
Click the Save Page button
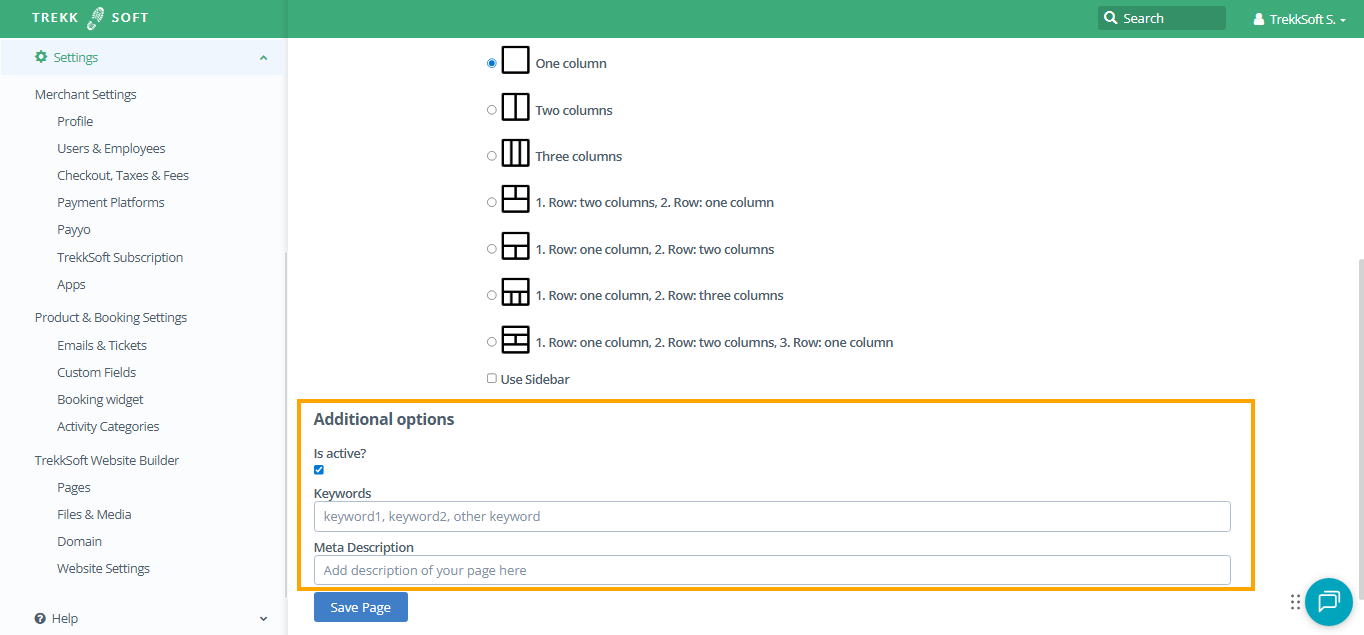coord(360,607)
